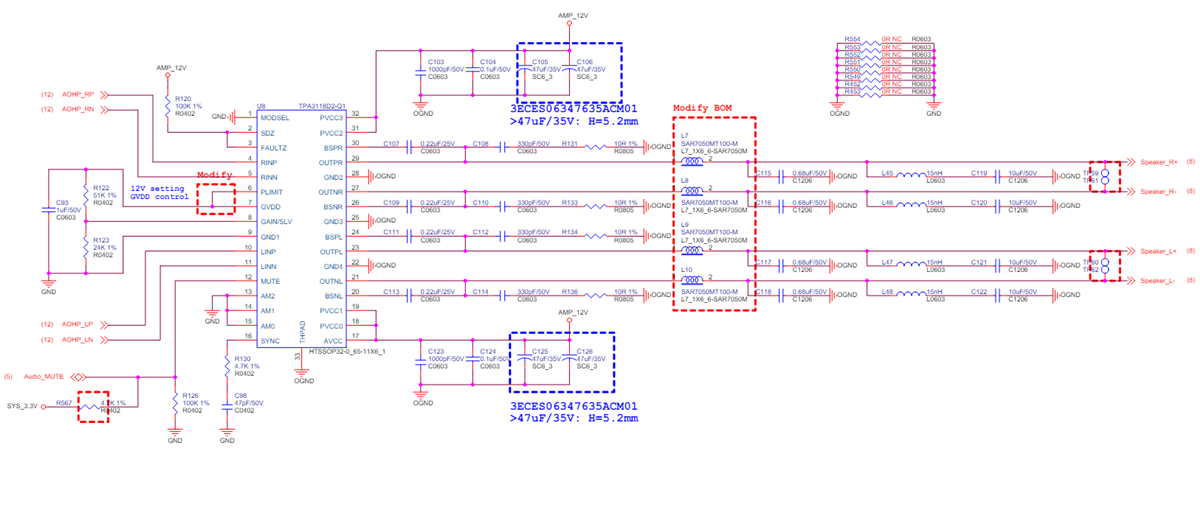Select the C118 capacitor designator
1200x509 pixels.
click(x=764, y=291)
